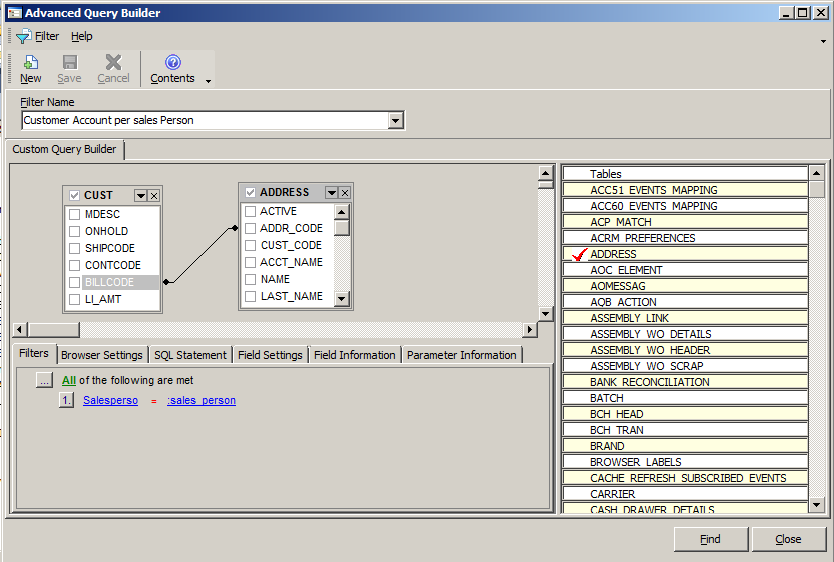Click the :sales_person parameter link
This screenshot has height=562, width=834.
(201, 400)
